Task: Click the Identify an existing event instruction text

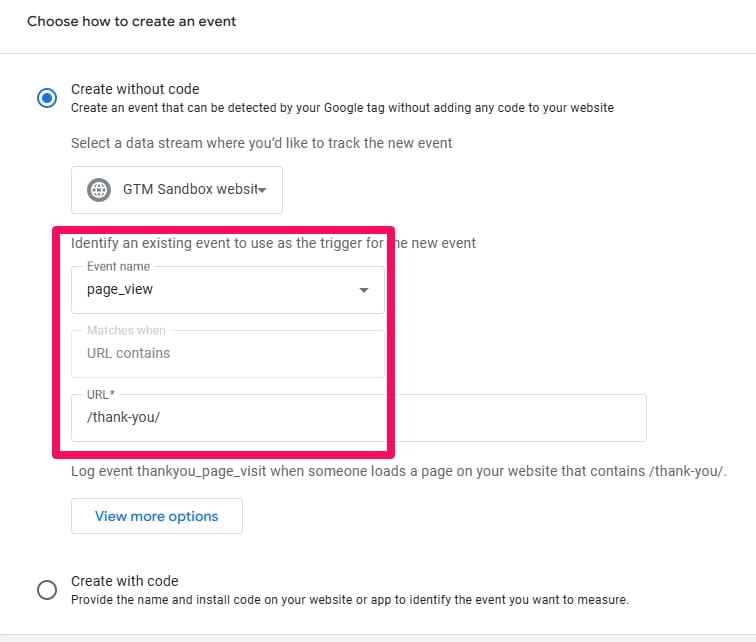Action: (x=273, y=243)
